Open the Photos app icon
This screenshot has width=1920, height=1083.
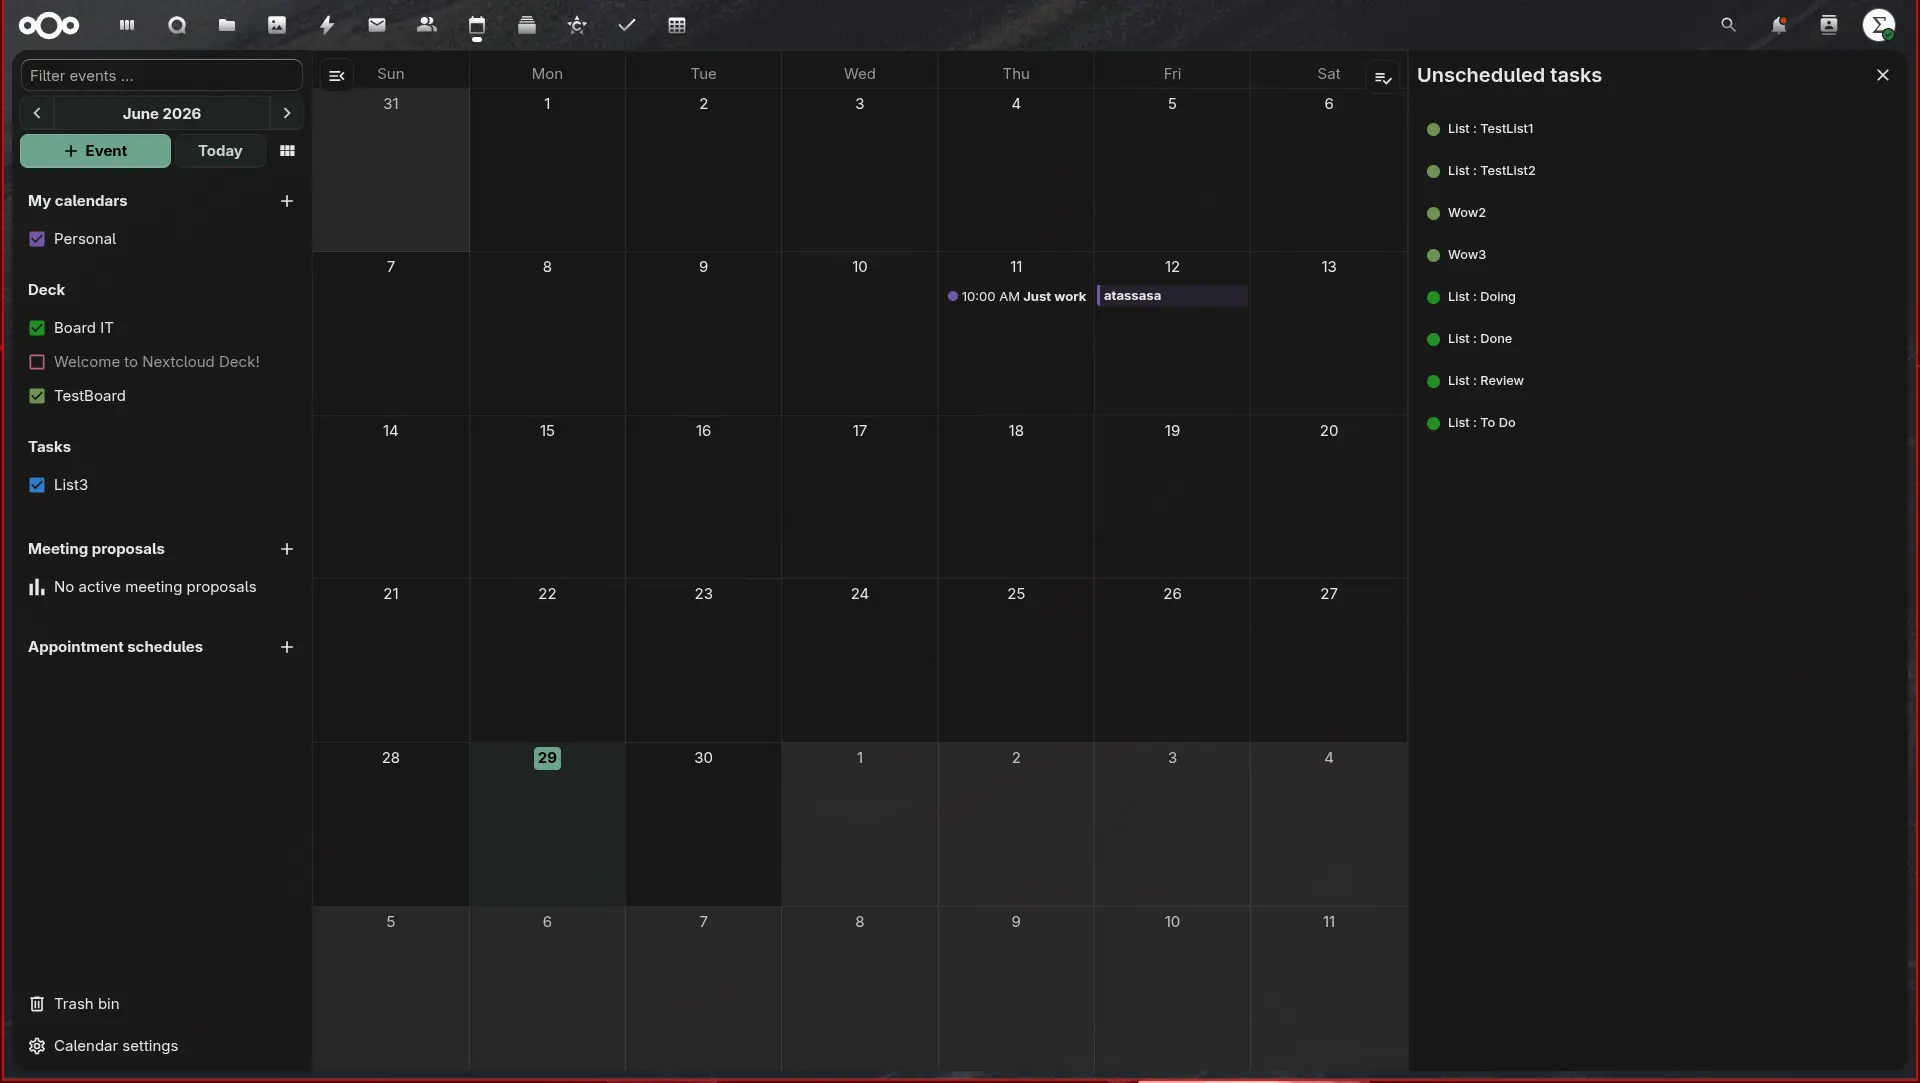[277, 25]
